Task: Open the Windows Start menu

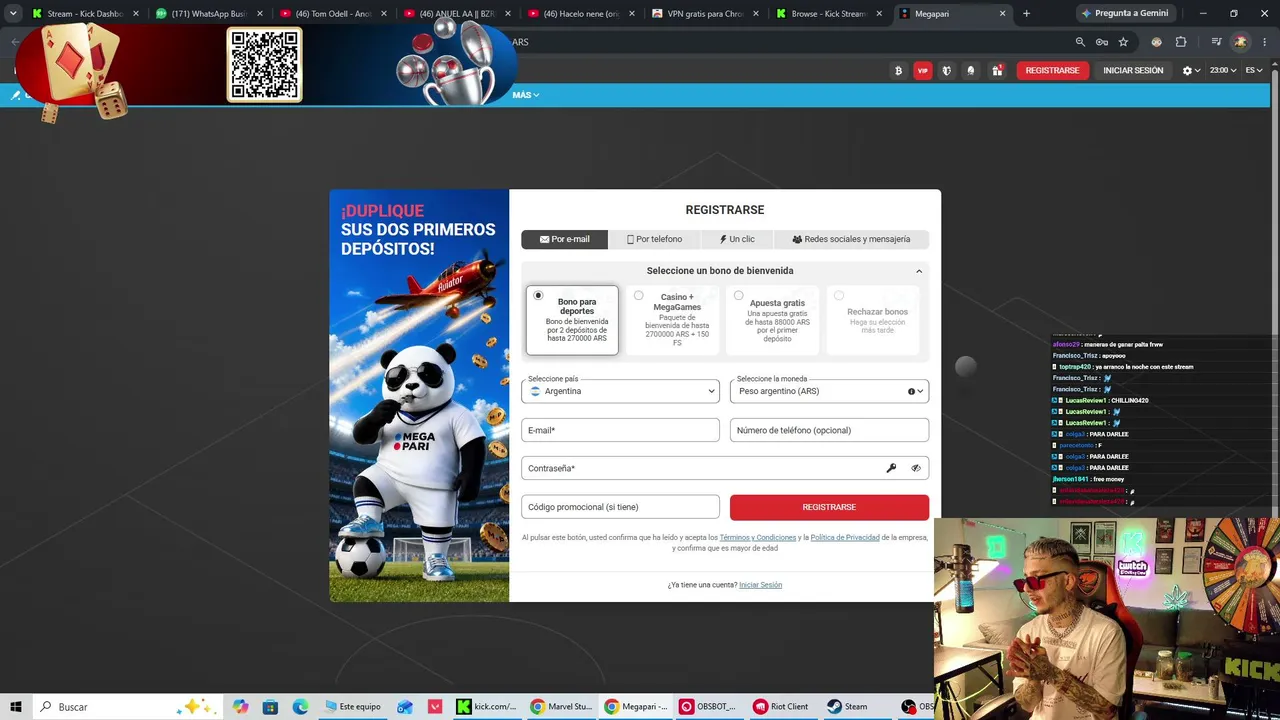Action: 16,706
